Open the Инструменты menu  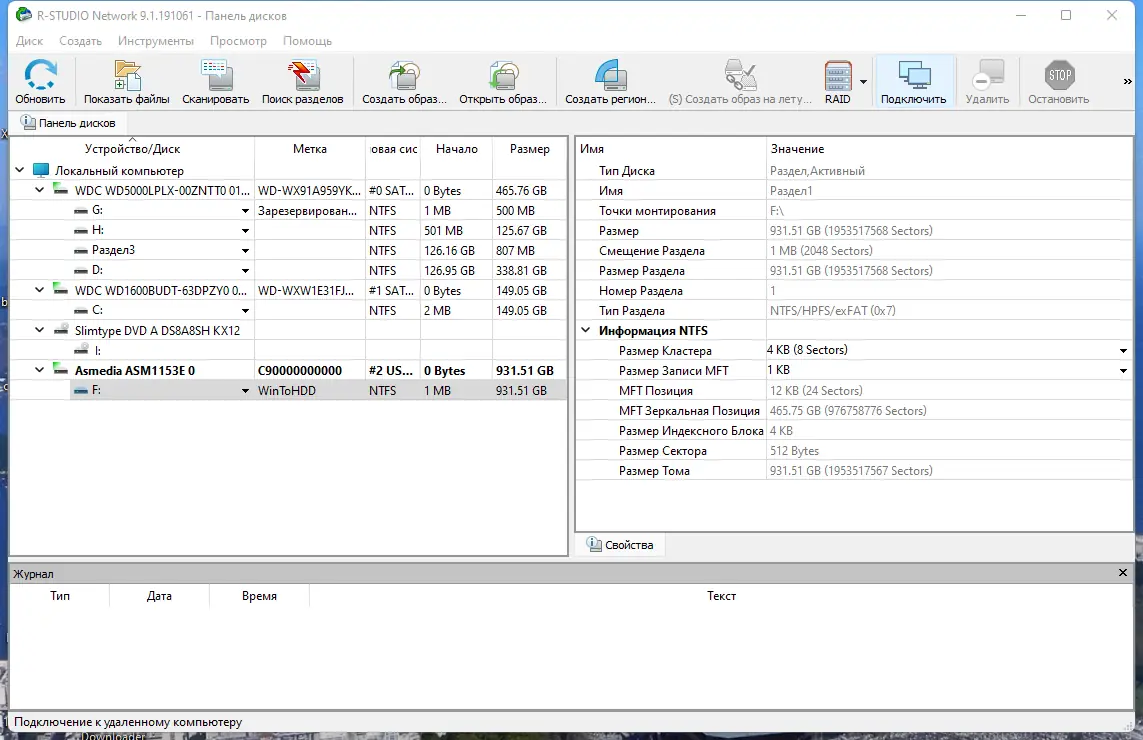156,41
